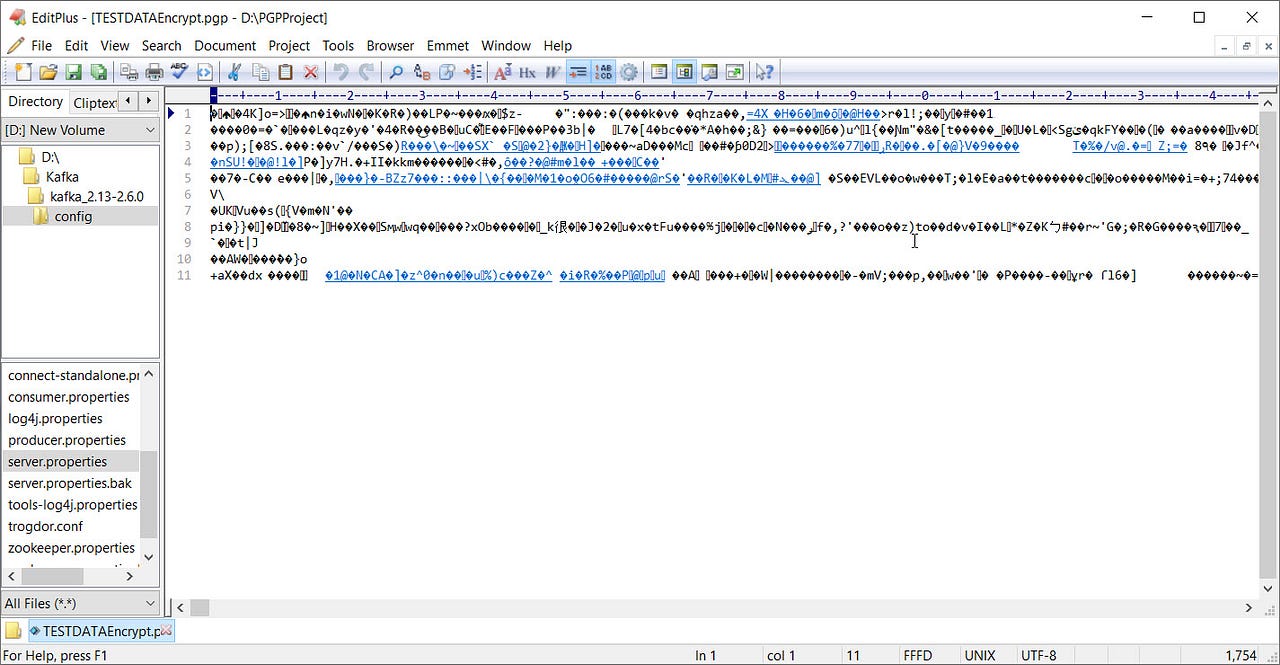Viewport: 1280px width, 665px height.
Task: Click the side tabs left arrow
Action: click(129, 101)
